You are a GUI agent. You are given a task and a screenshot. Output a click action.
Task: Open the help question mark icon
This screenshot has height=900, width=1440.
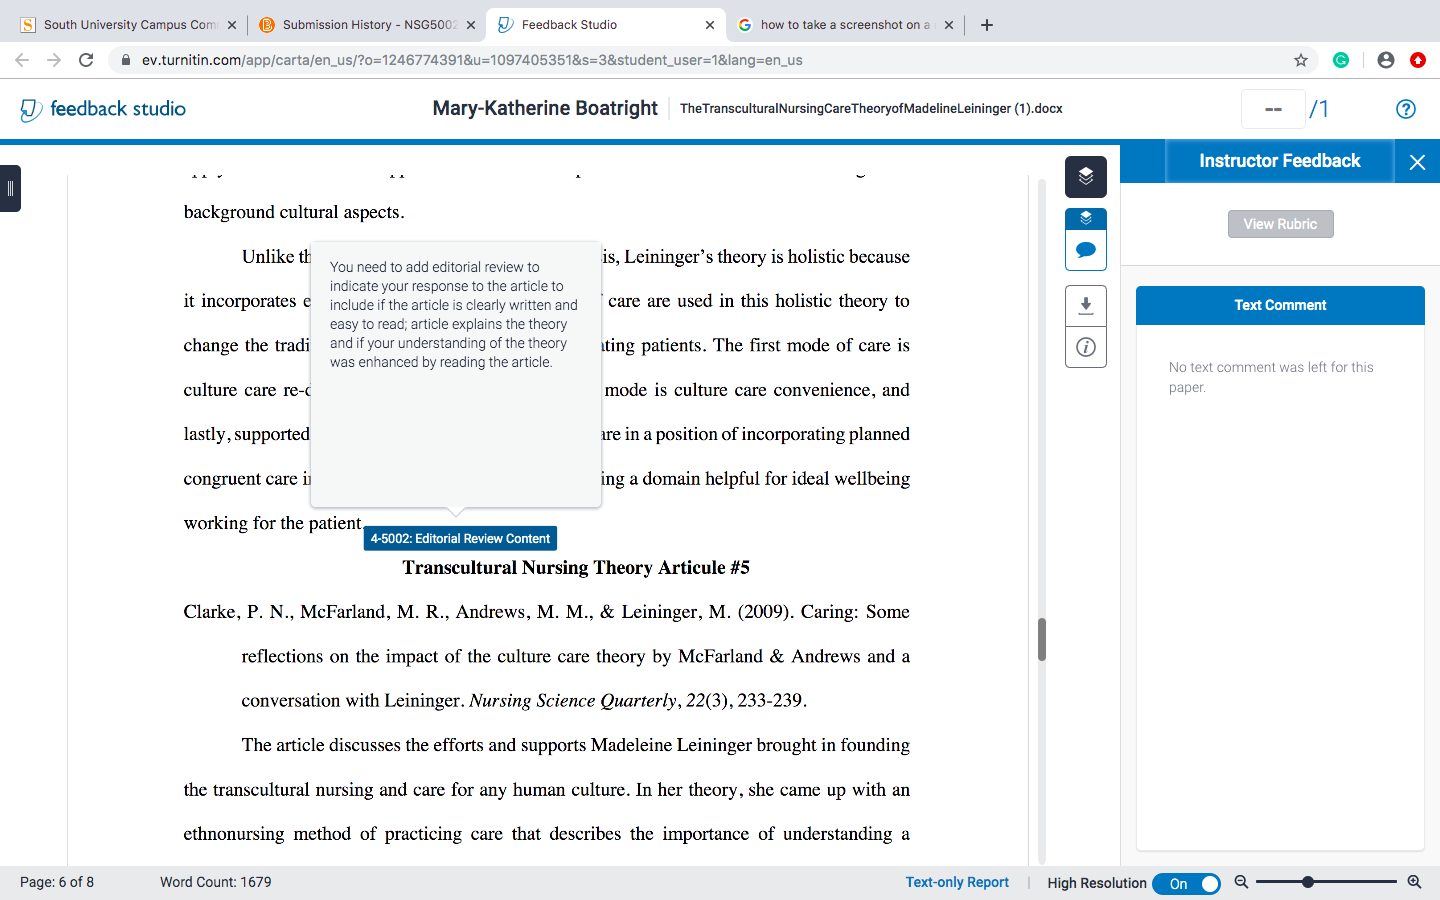click(1406, 109)
